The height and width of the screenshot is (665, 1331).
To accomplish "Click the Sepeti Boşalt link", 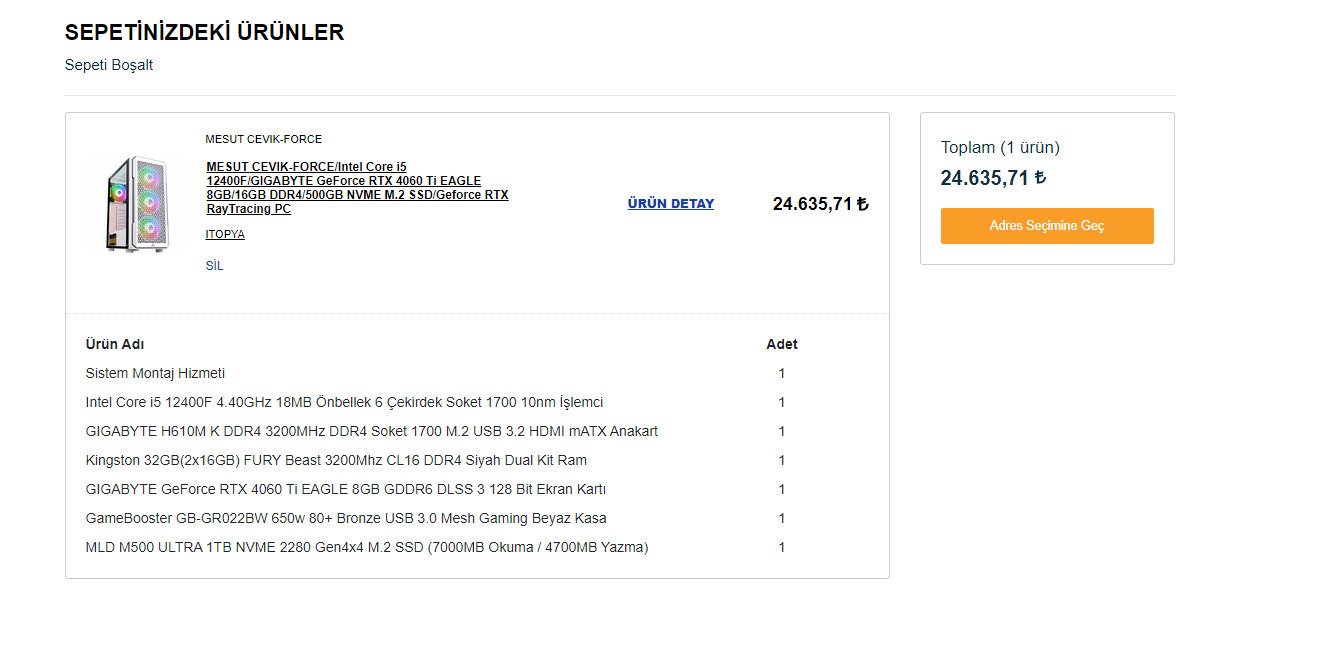I will [109, 65].
